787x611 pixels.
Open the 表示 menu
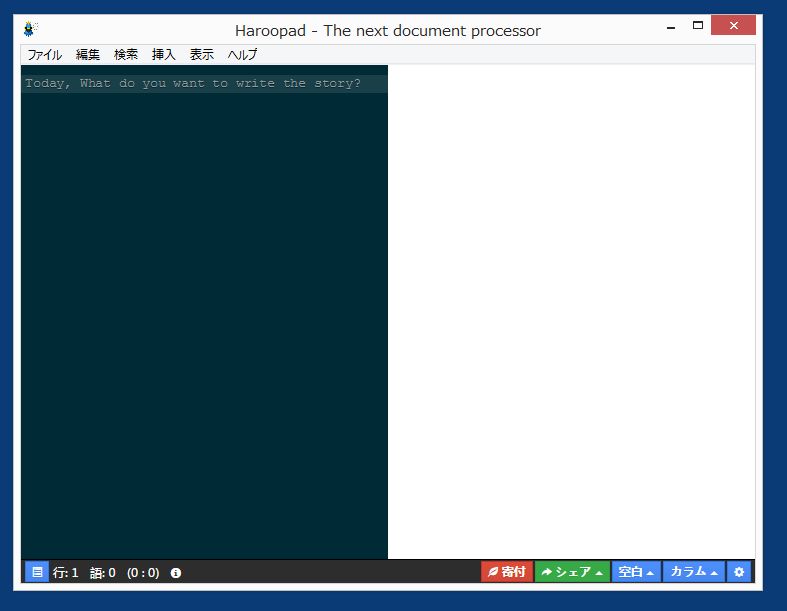202,54
